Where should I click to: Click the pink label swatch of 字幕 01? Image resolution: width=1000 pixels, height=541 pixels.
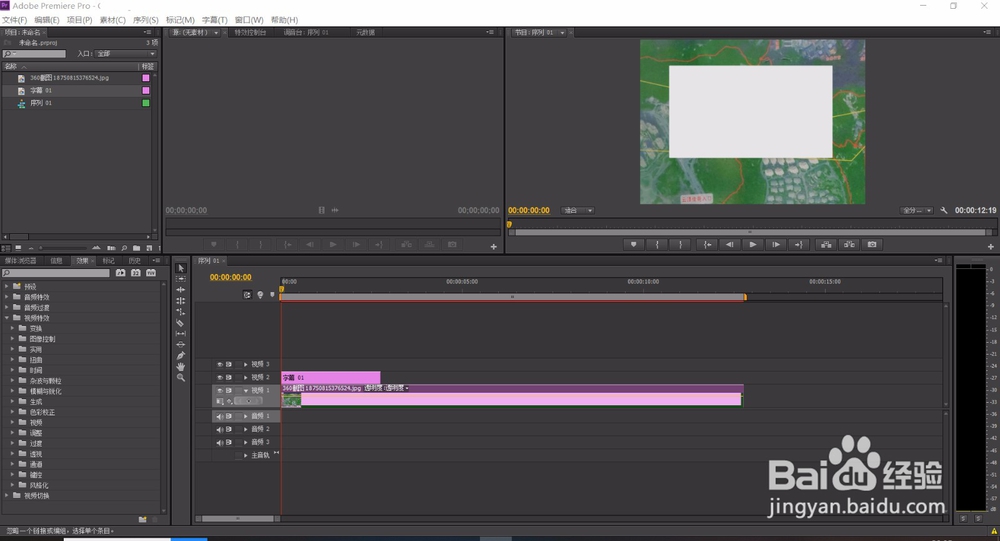coord(145,91)
